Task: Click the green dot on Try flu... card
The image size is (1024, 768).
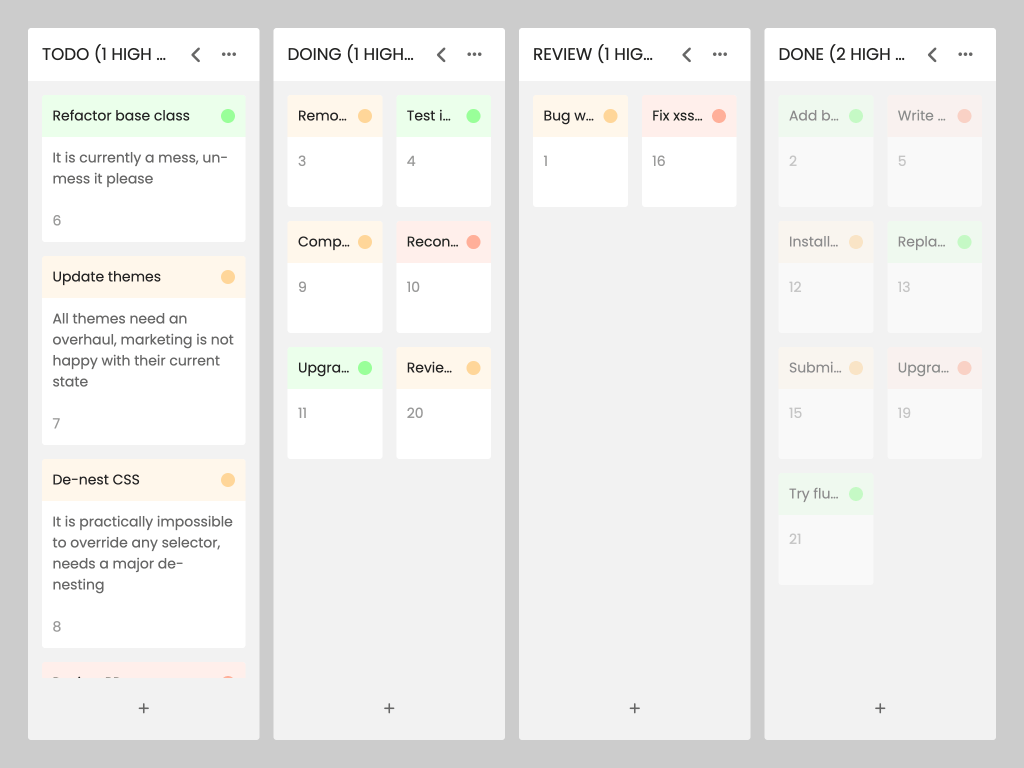Action: tap(856, 494)
